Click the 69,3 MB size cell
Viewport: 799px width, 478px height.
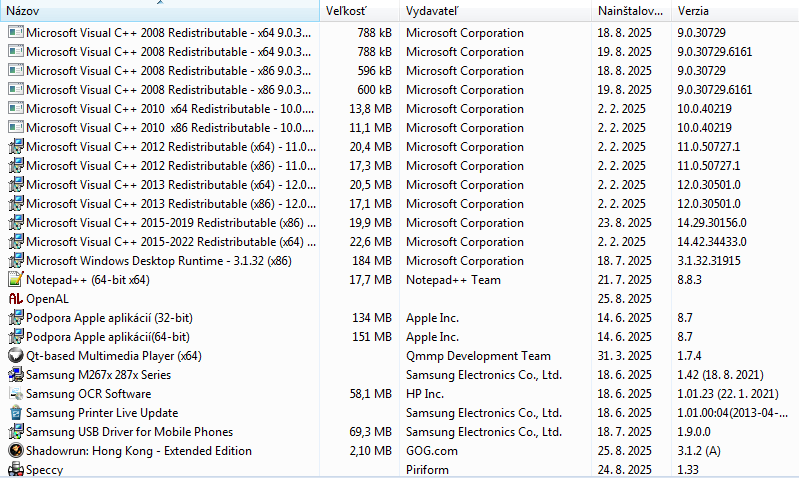point(370,432)
